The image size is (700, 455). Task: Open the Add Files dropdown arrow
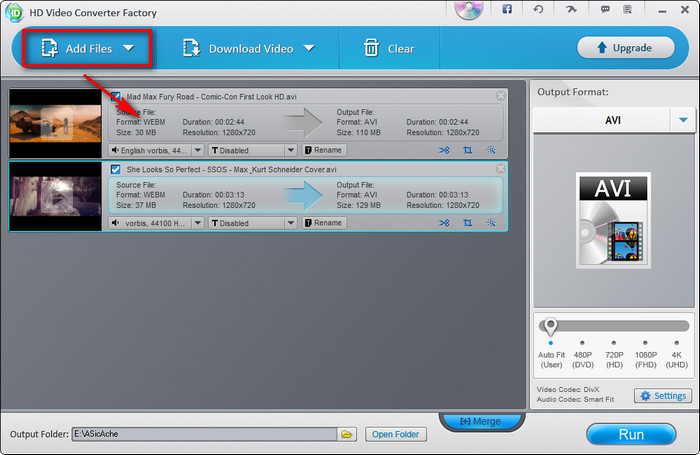[129, 48]
